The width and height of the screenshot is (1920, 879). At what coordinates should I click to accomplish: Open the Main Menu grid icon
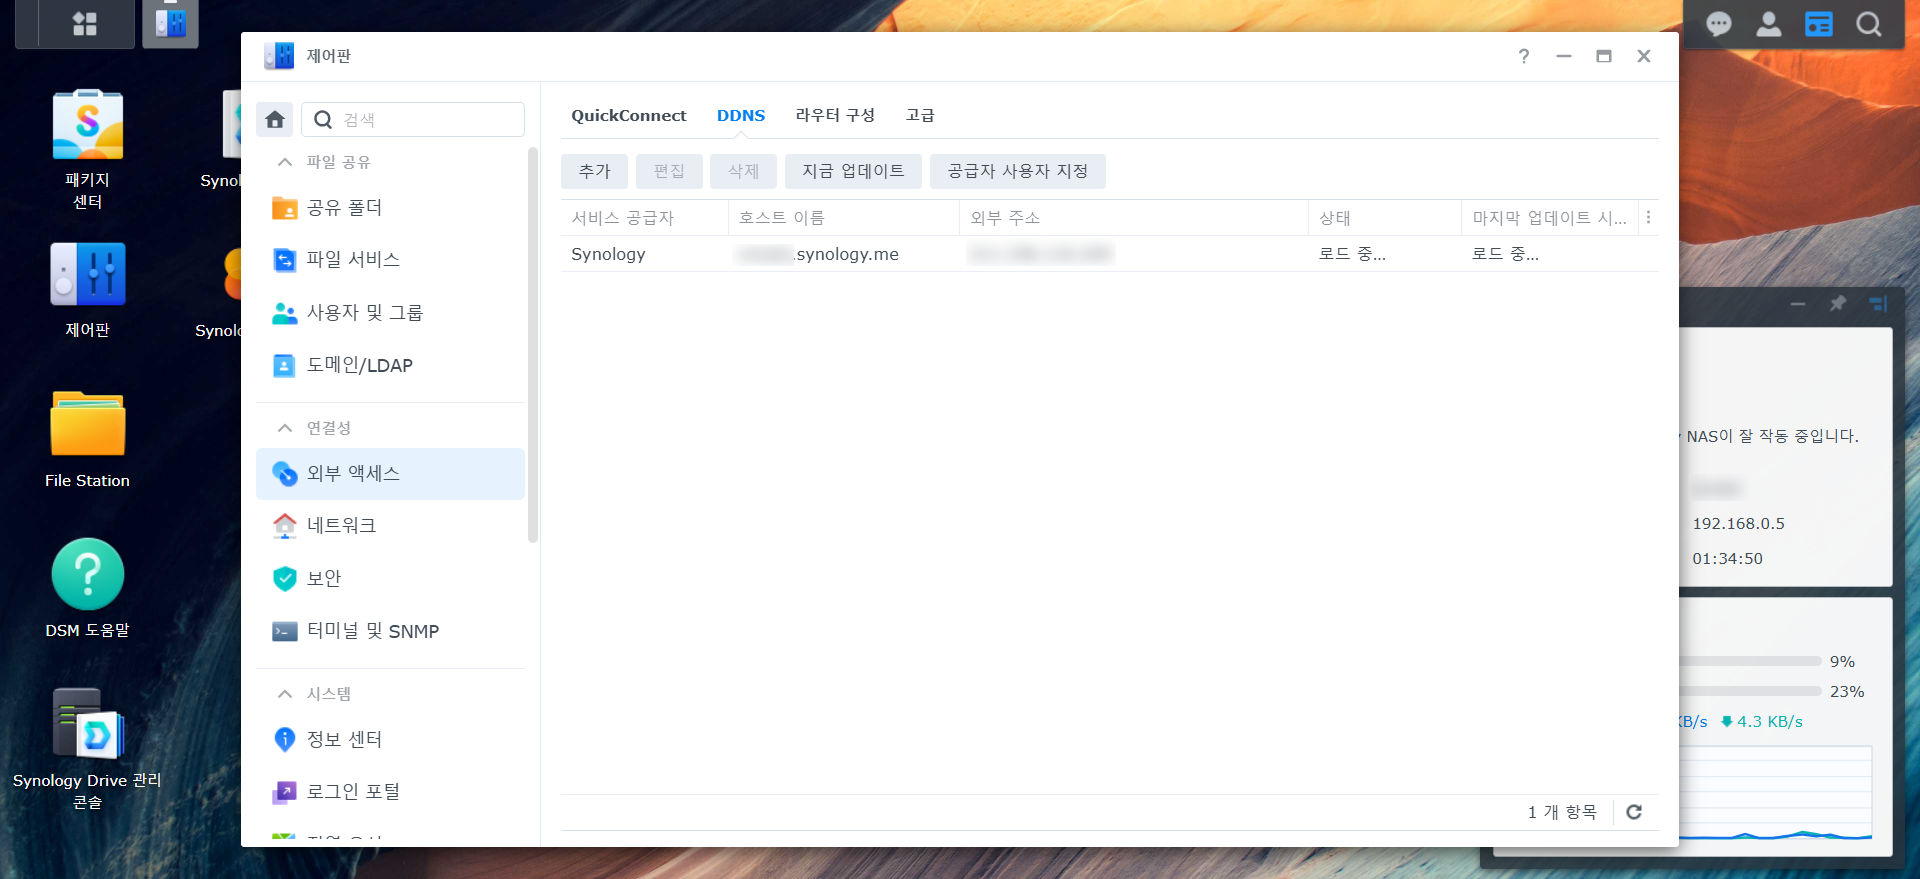pos(85,24)
